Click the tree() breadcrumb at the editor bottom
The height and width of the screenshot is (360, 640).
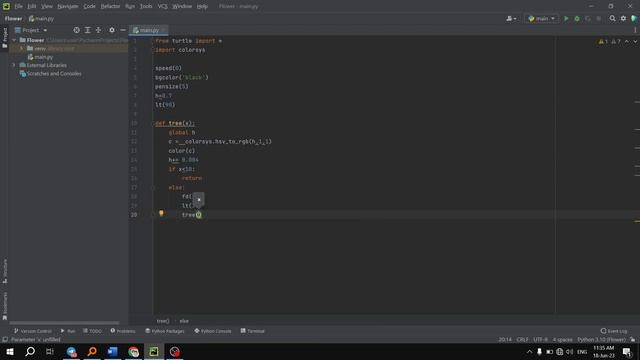coord(163,321)
